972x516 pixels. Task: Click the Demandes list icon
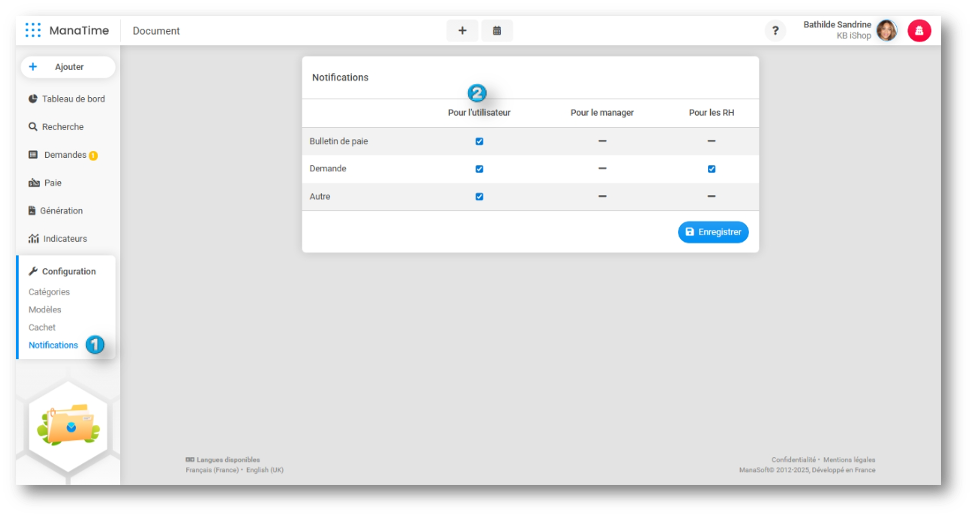point(33,154)
